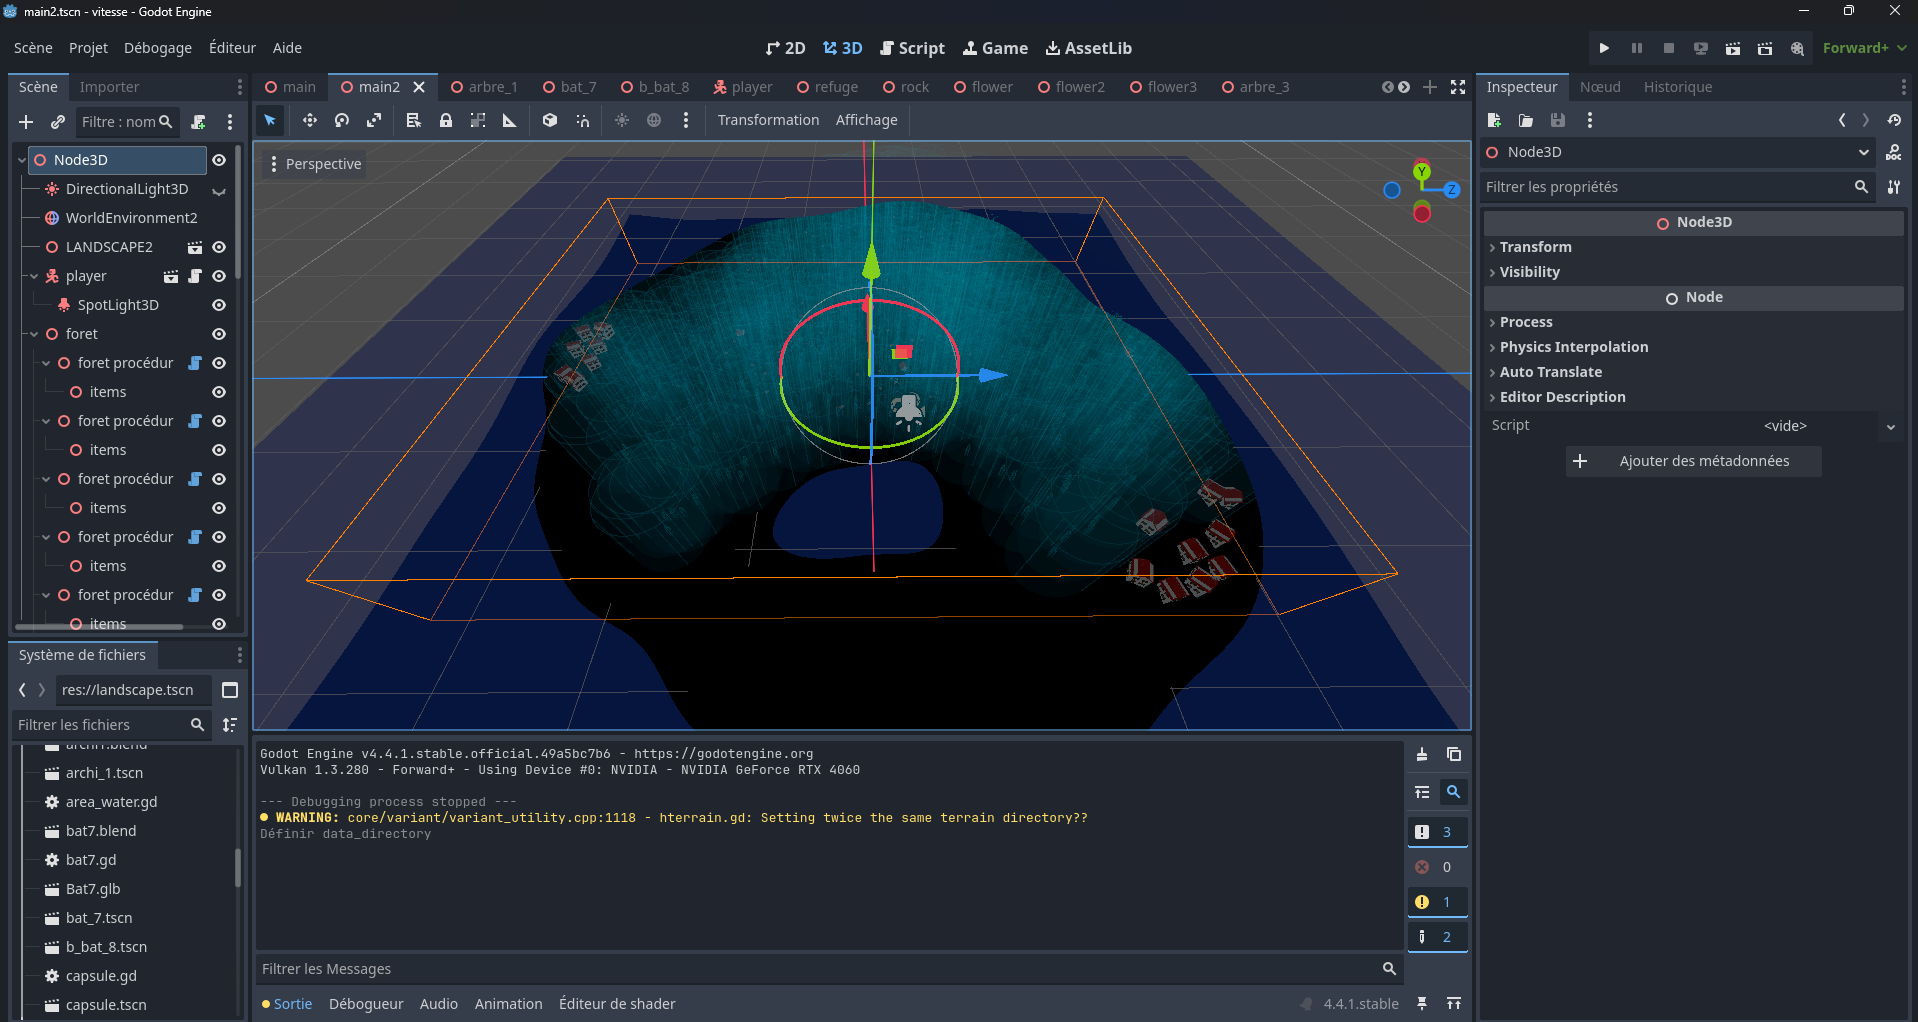This screenshot has height=1022, width=1918.
Task: Open the inspector documentation search (Doc icon)
Action: pos(1895,152)
